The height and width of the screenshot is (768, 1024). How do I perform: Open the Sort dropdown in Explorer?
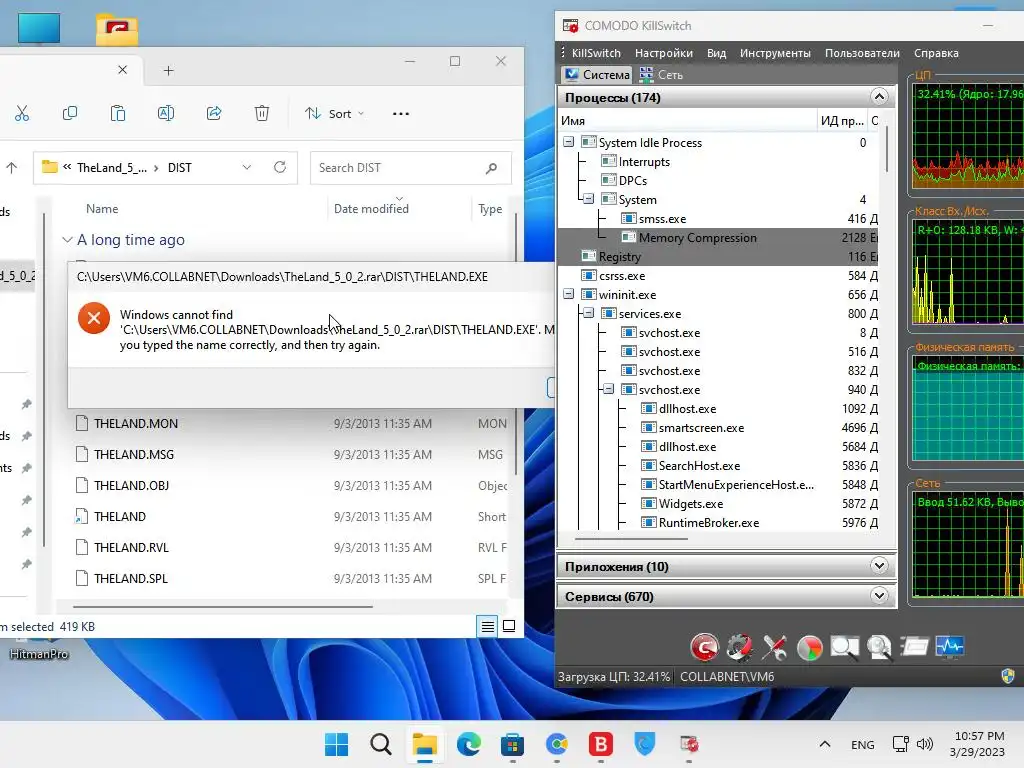[x=334, y=114]
